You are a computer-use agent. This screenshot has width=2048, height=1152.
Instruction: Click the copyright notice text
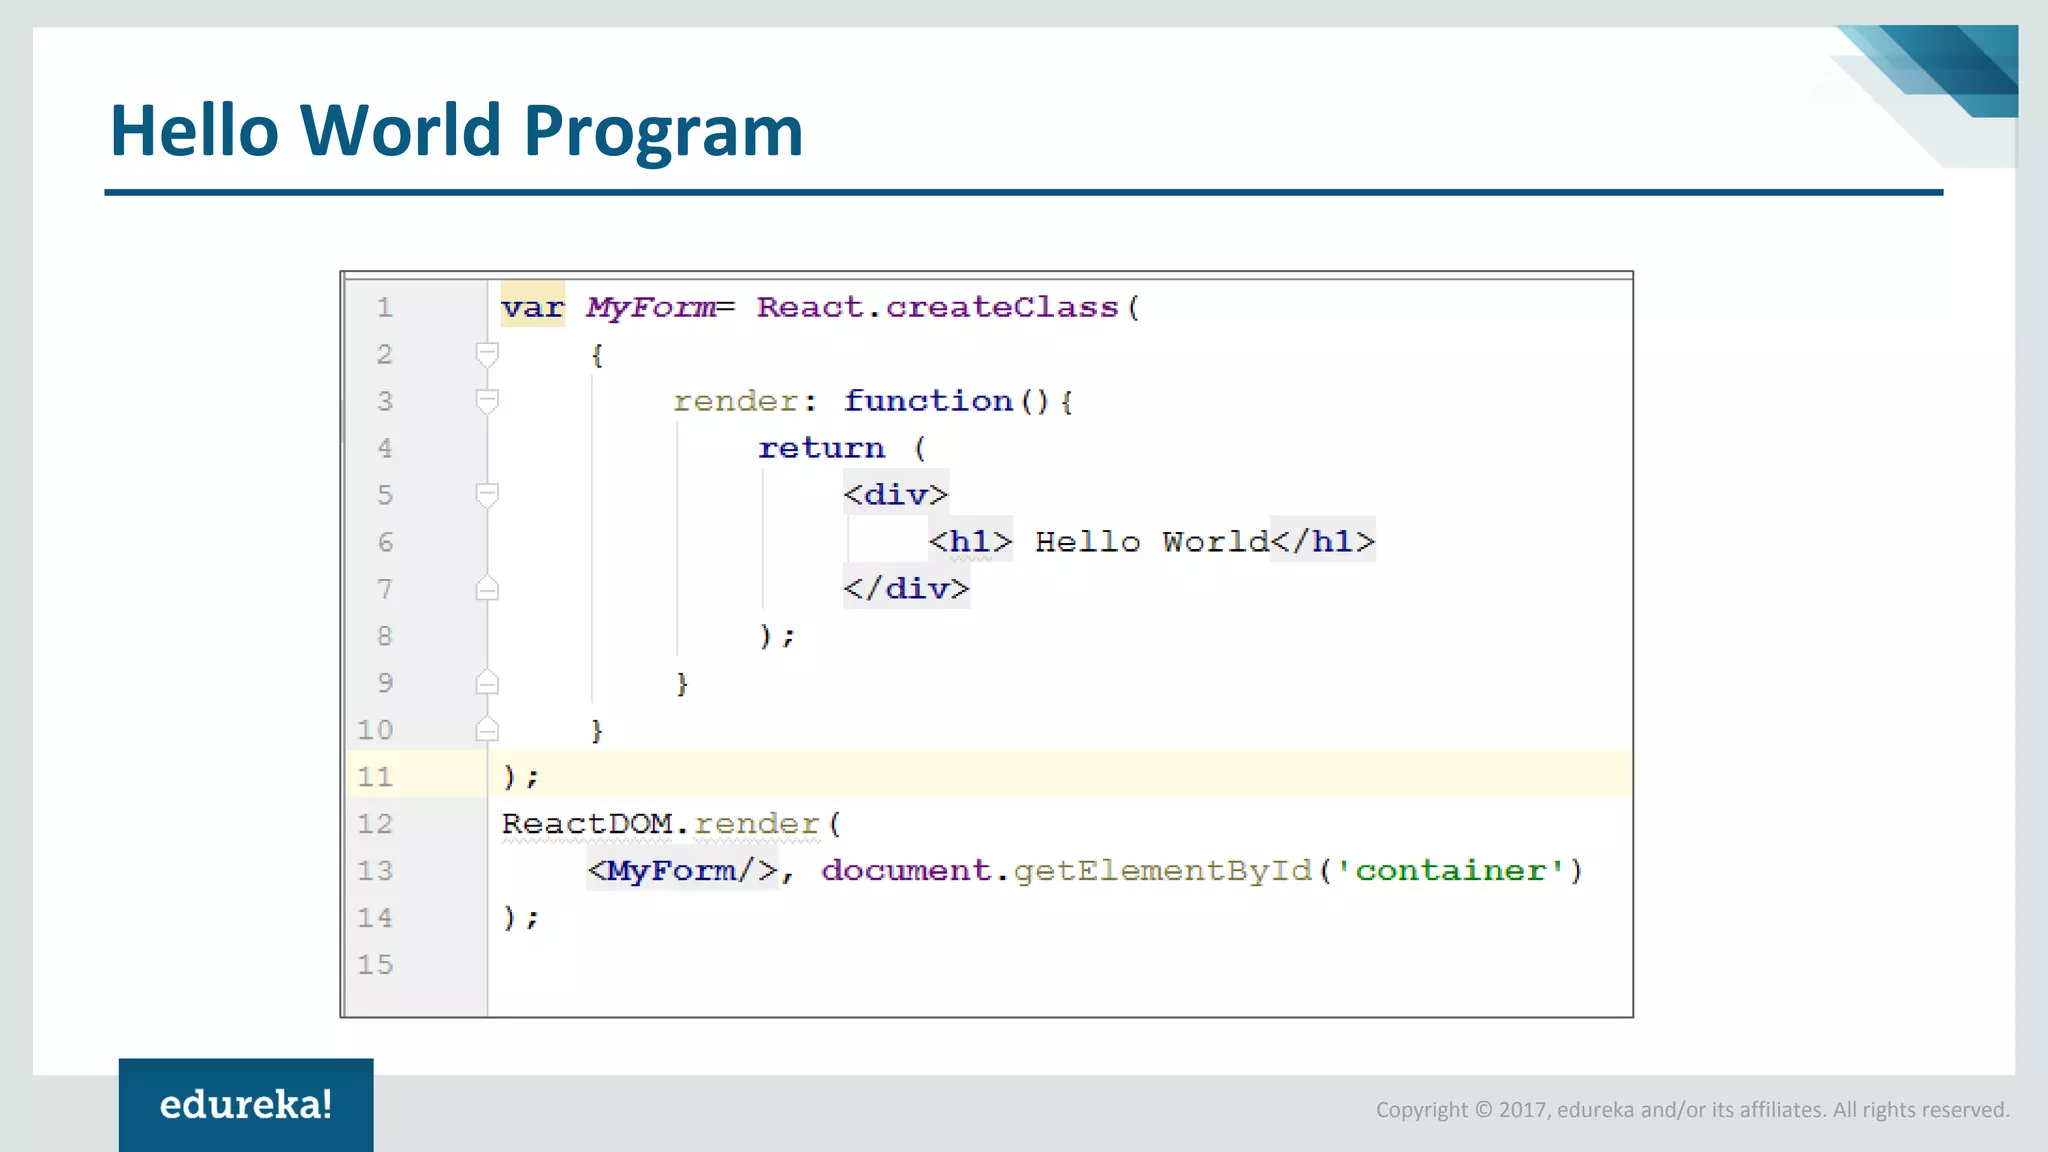point(1692,1109)
